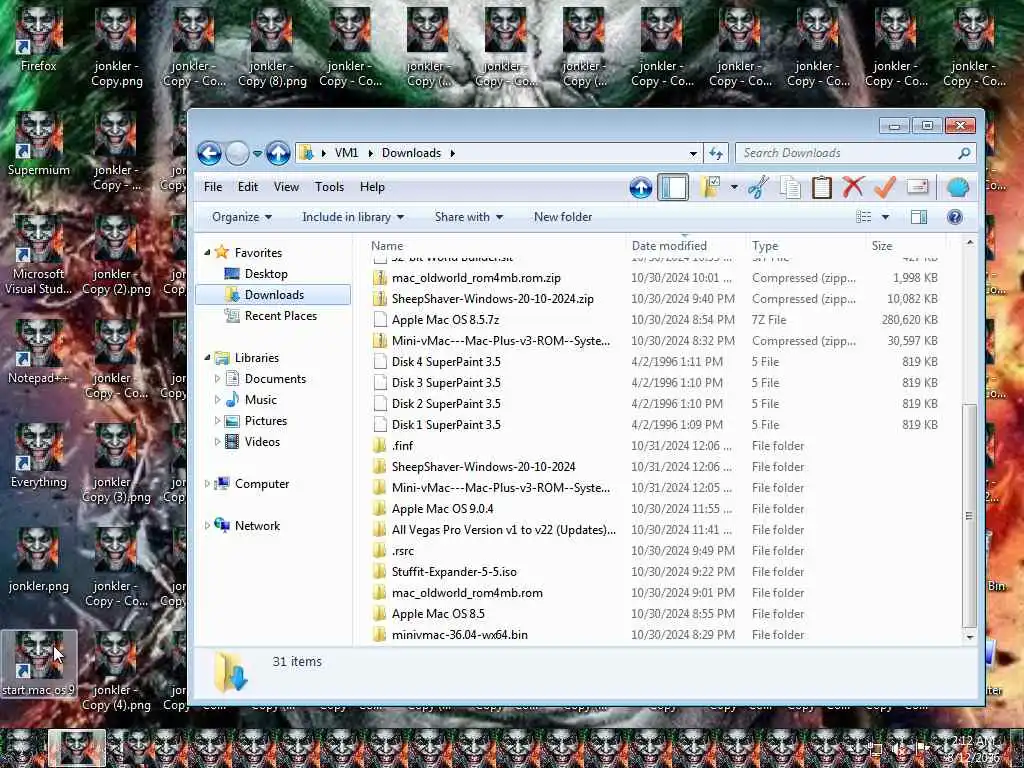
Task: Click the Cut scissors icon
Action: click(x=758, y=187)
